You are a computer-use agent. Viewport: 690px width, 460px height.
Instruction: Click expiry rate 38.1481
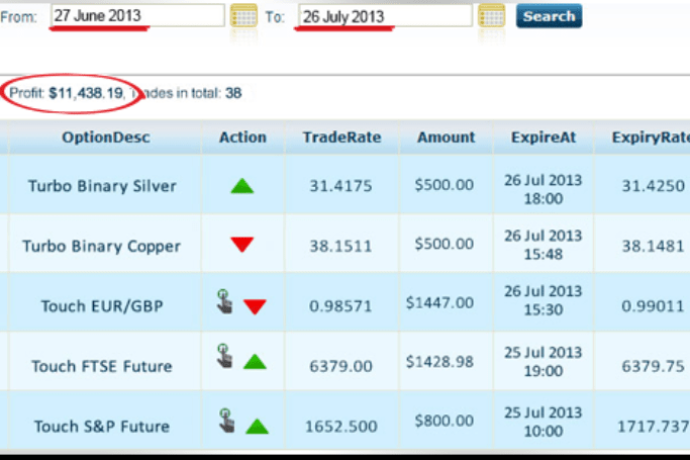pos(653,246)
